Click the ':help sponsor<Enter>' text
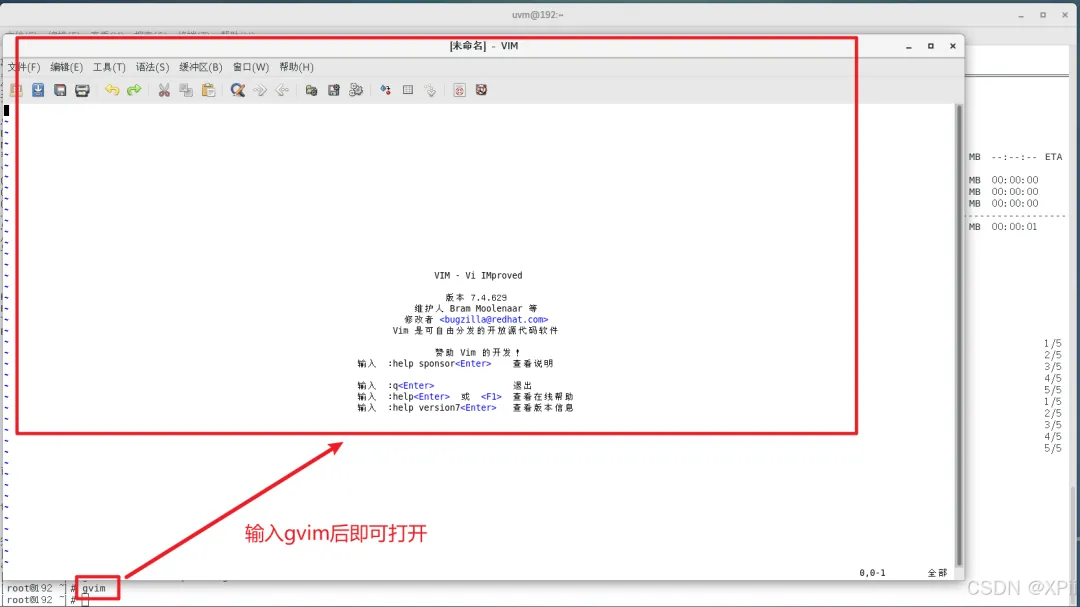 point(439,364)
